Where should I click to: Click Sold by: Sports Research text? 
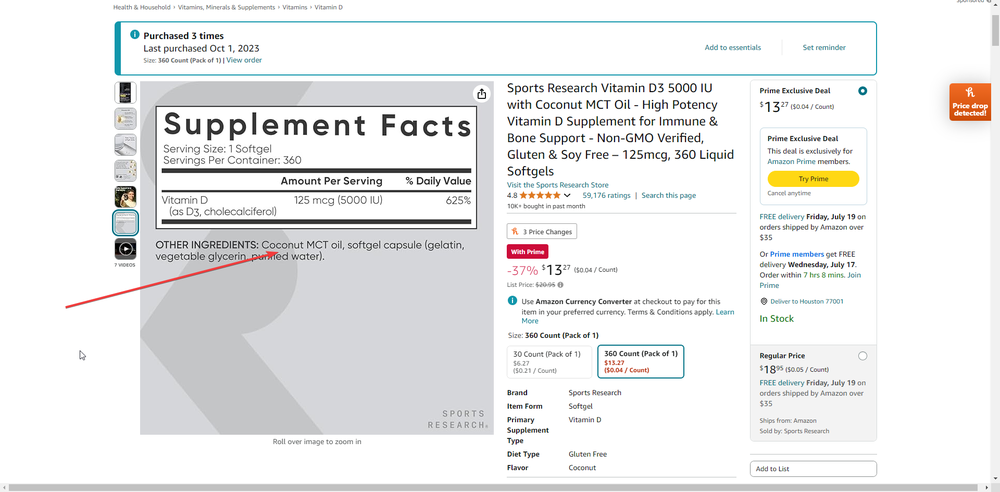click(795, 431)
